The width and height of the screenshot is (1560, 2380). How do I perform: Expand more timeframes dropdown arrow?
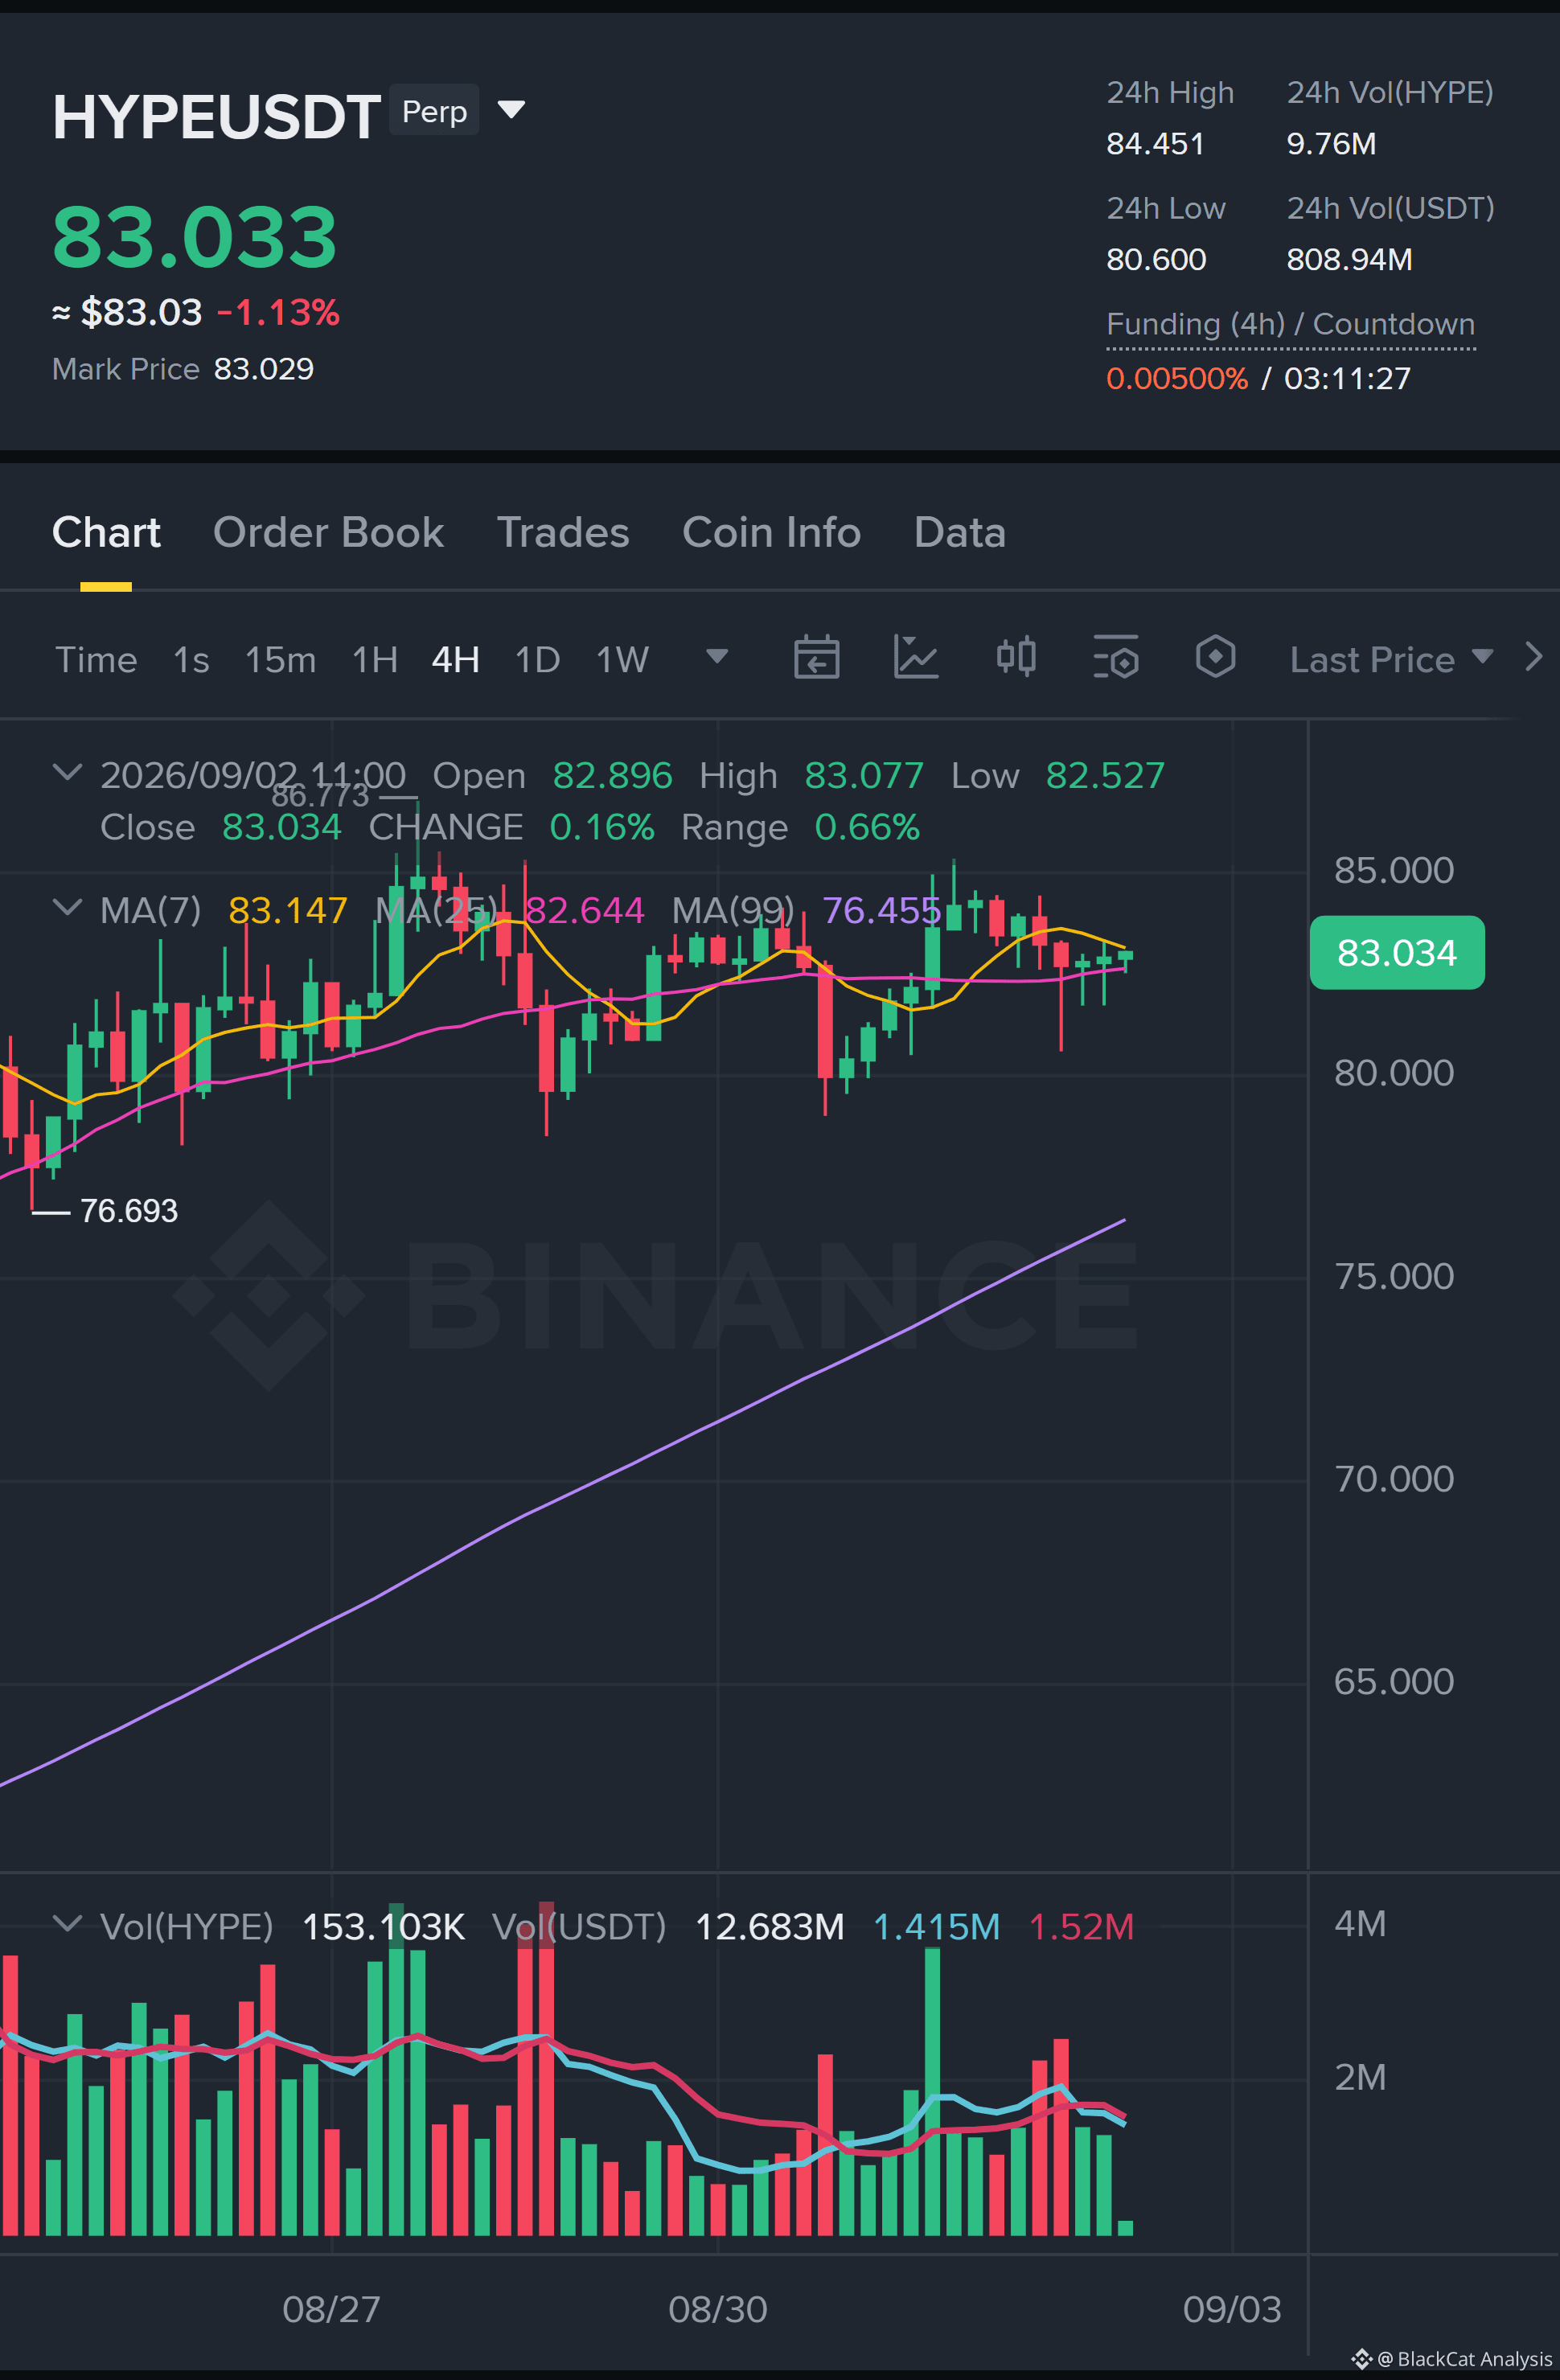coord(717,656)
